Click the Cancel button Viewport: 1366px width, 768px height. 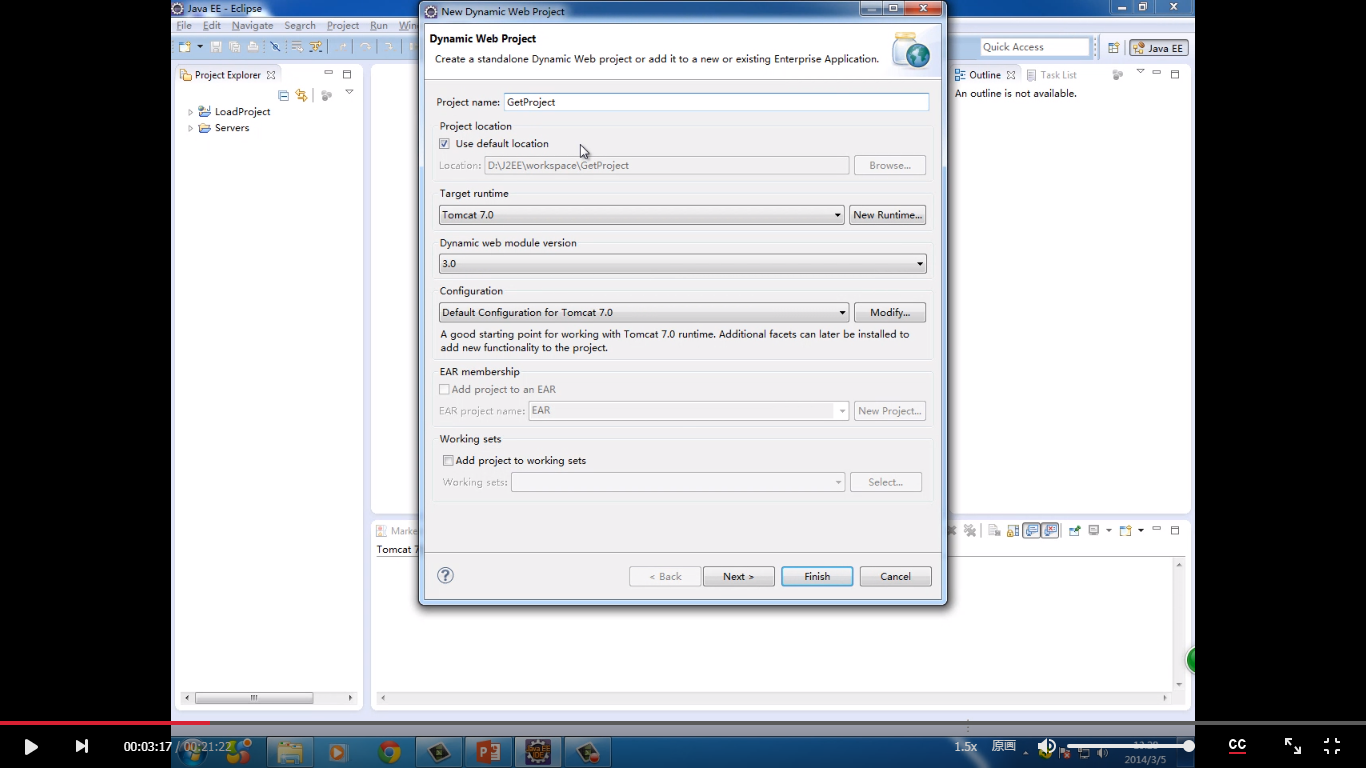click(895, 577)
